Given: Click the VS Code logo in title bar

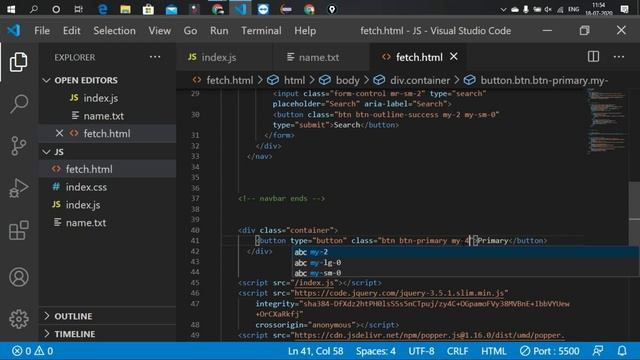Looking at the screenshot, I should [x=13, y=31].
